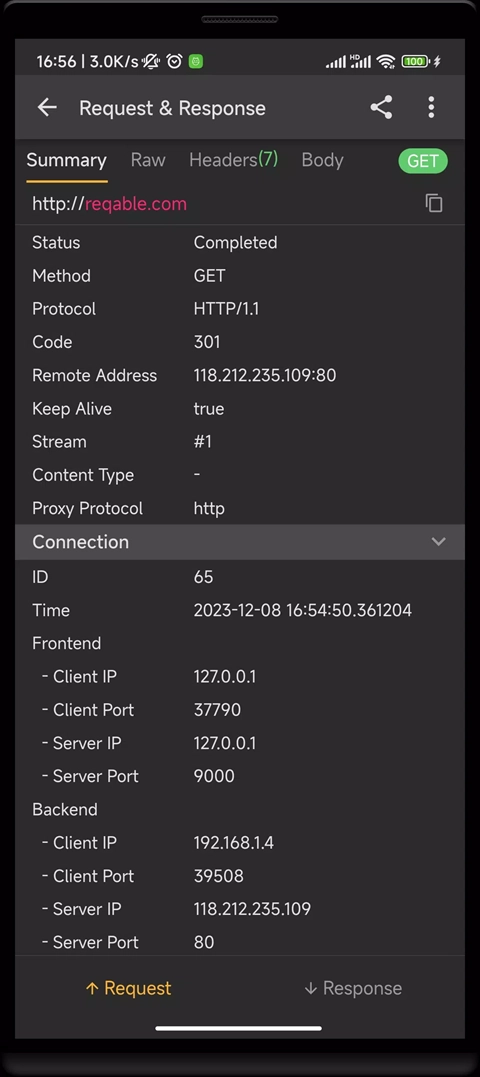
Task: Tap the green GET method badge
Action: [423, 161]
